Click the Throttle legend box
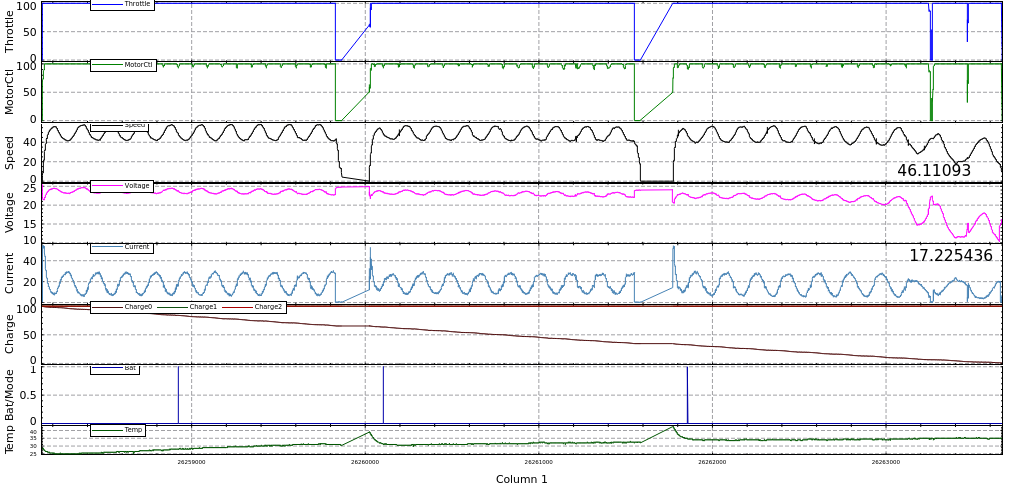This screenshot has height=490, width=1024. pyautogui.click(x=122, y=5)
